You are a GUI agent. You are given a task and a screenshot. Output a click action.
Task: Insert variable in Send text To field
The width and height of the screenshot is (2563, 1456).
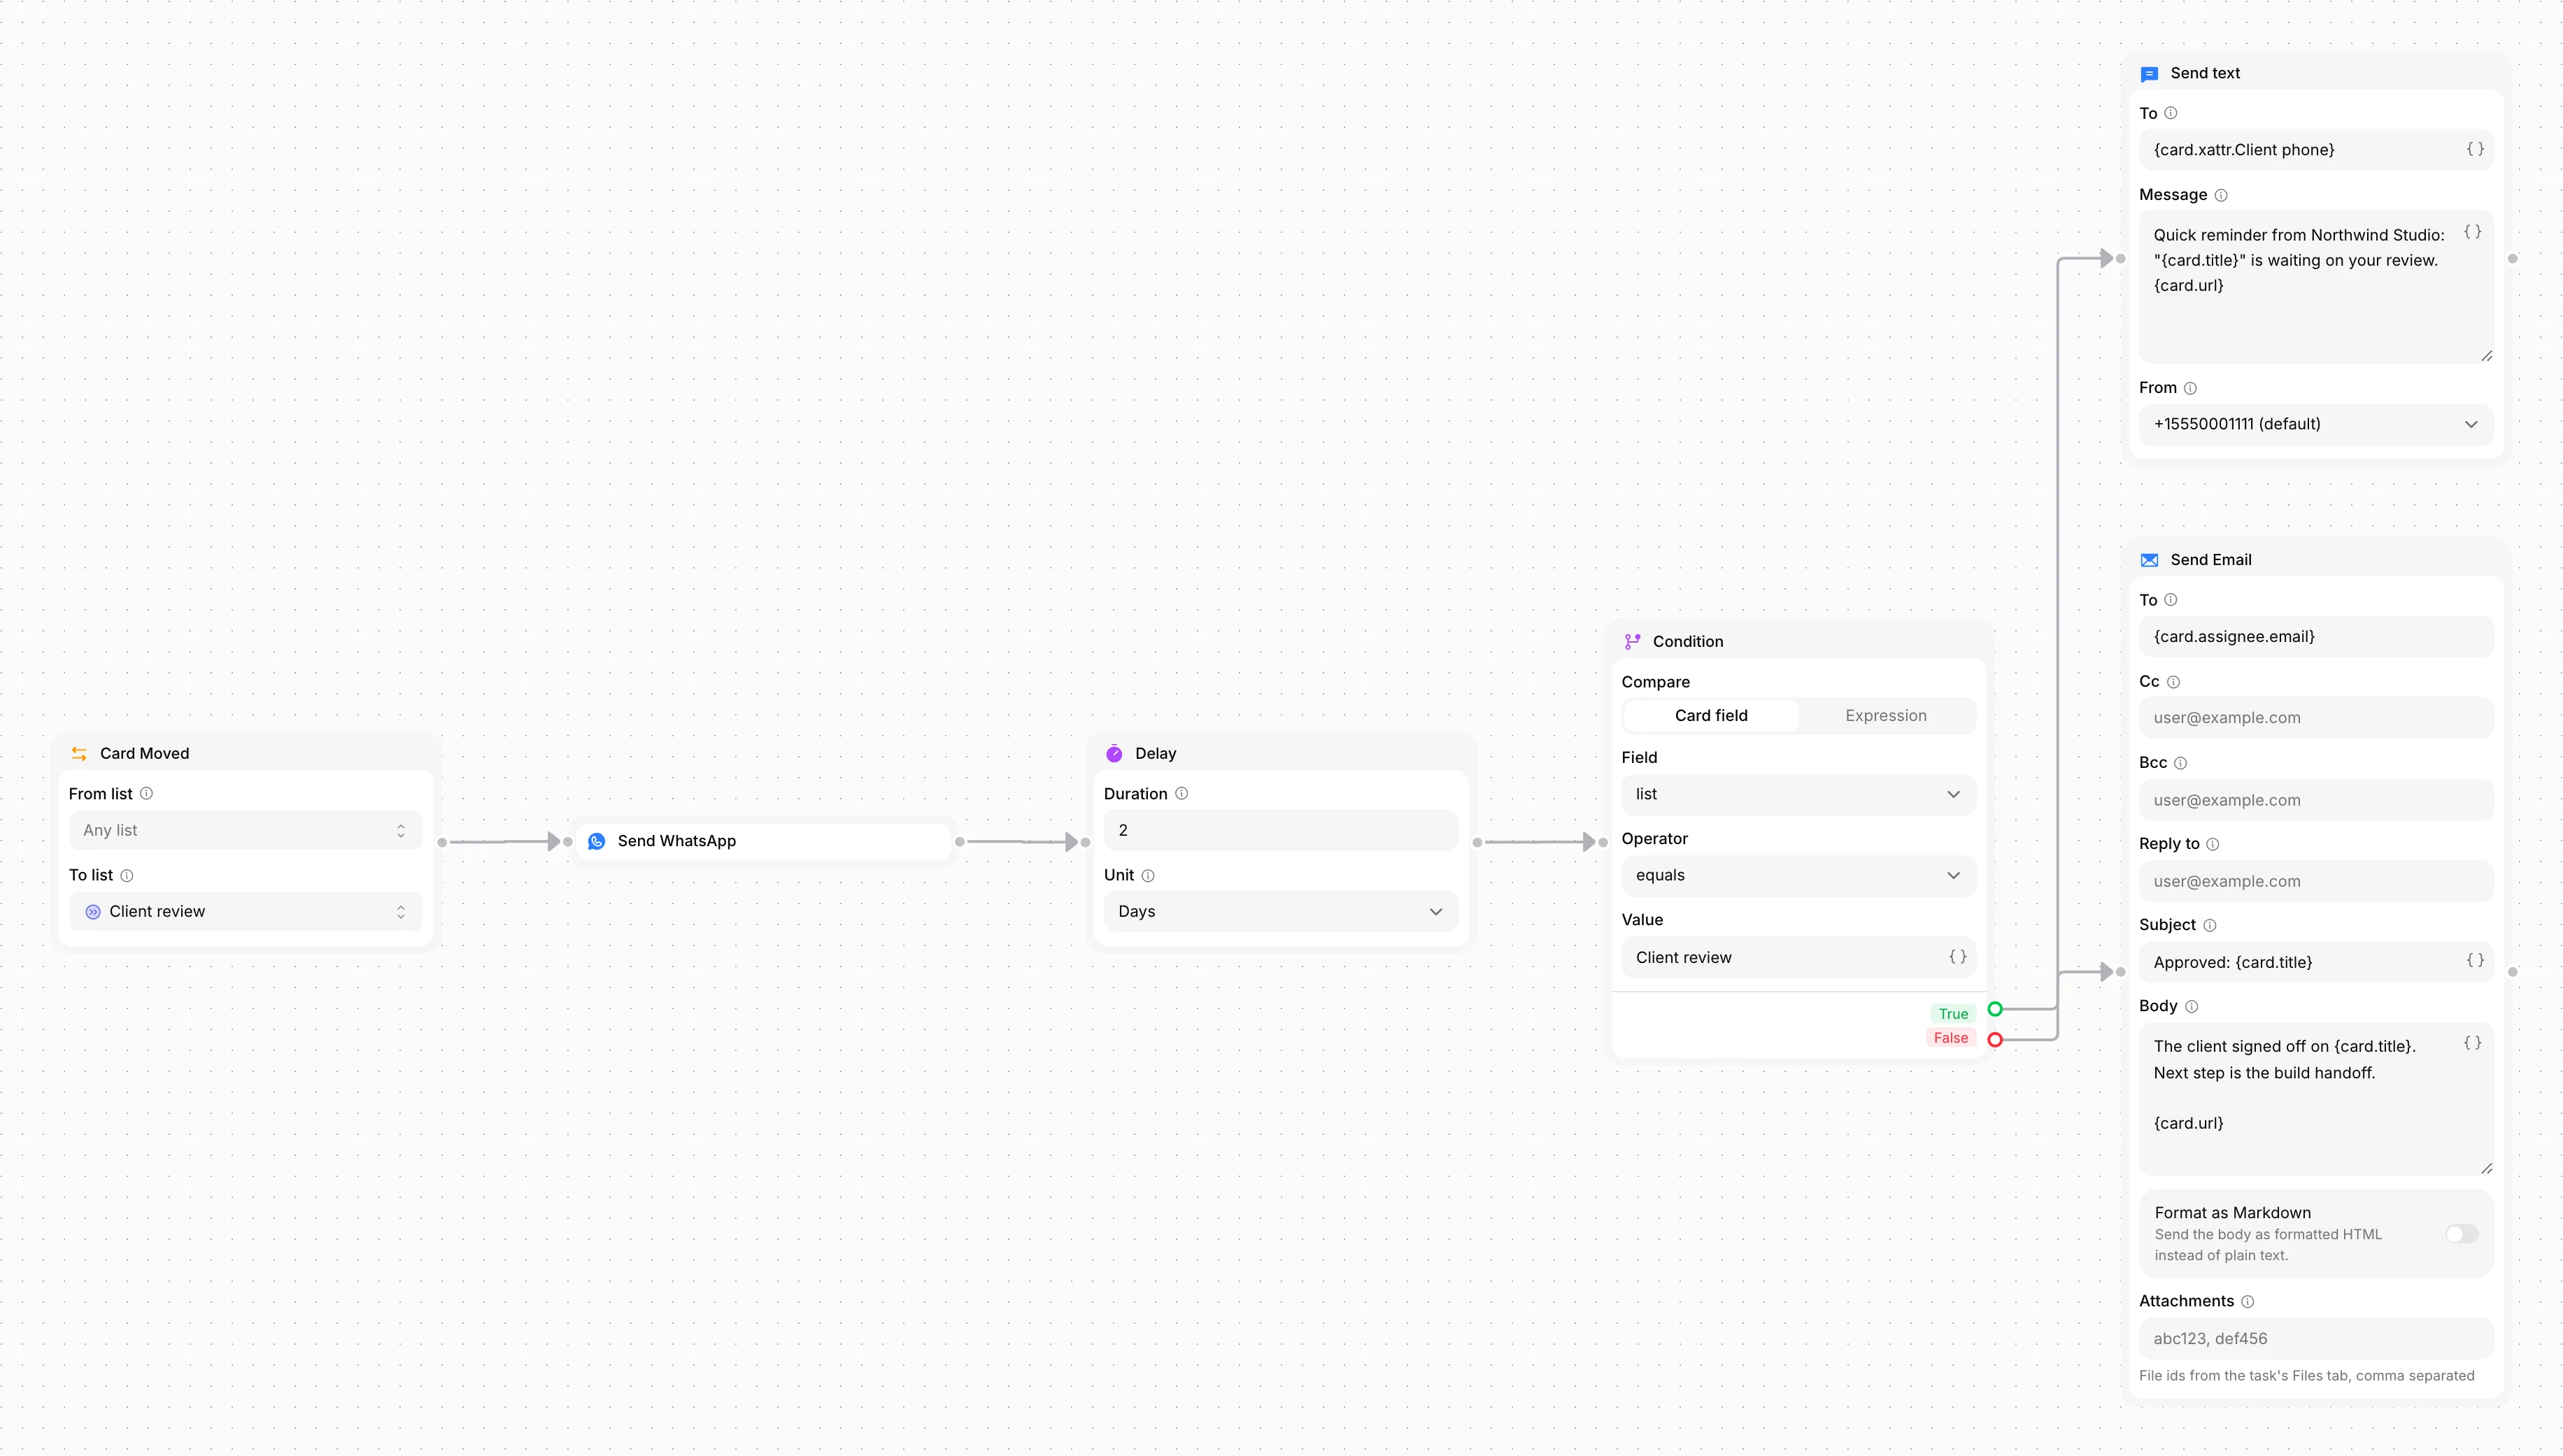pyautogui.click(x=2474, y=149)
